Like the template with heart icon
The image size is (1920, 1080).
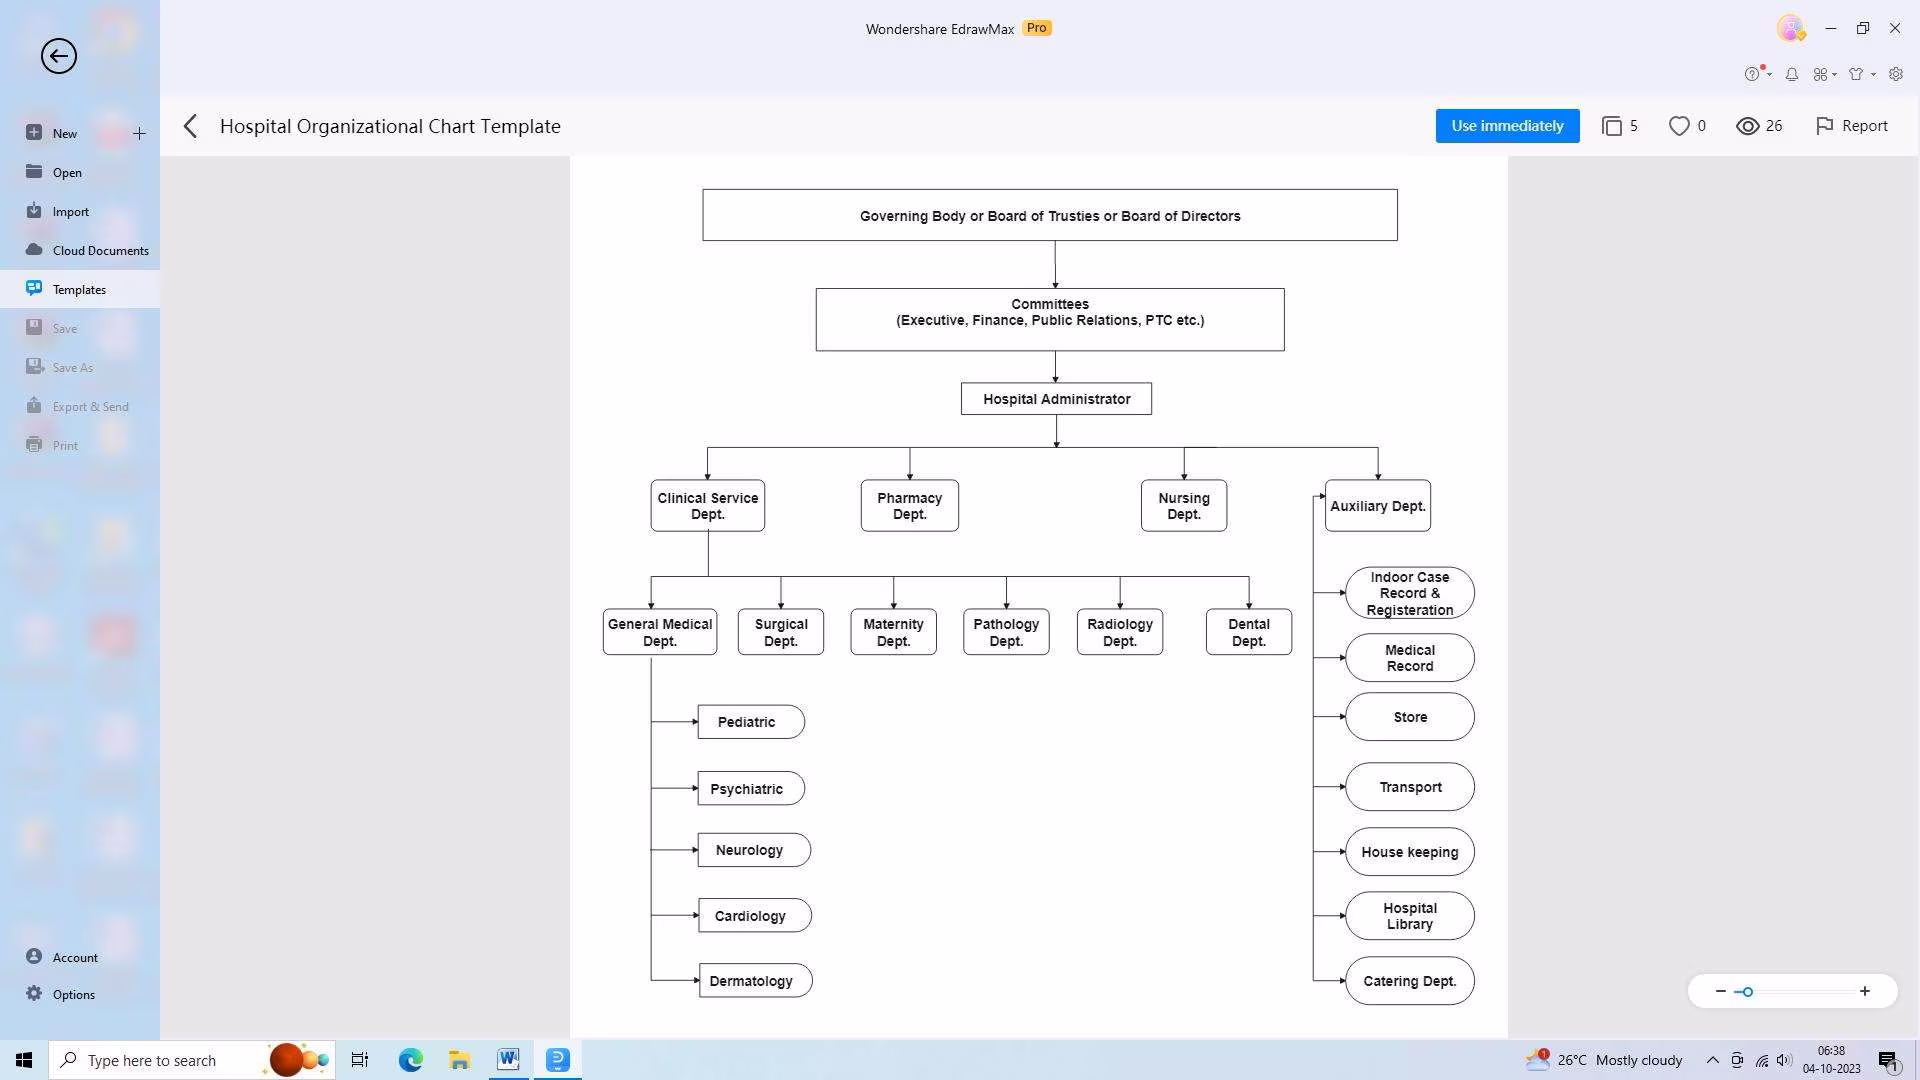pos(1679,126)
